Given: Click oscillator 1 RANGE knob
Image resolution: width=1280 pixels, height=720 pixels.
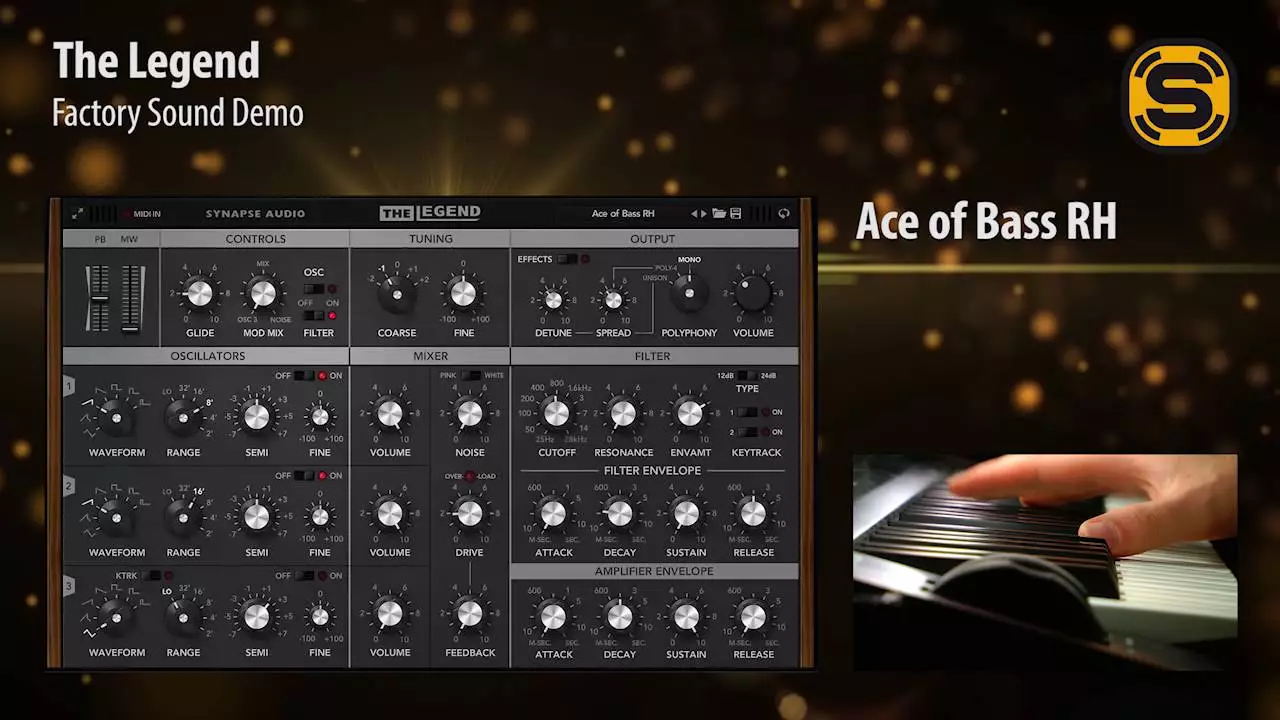Looking at the screenshot, I should tap(183, 418).
